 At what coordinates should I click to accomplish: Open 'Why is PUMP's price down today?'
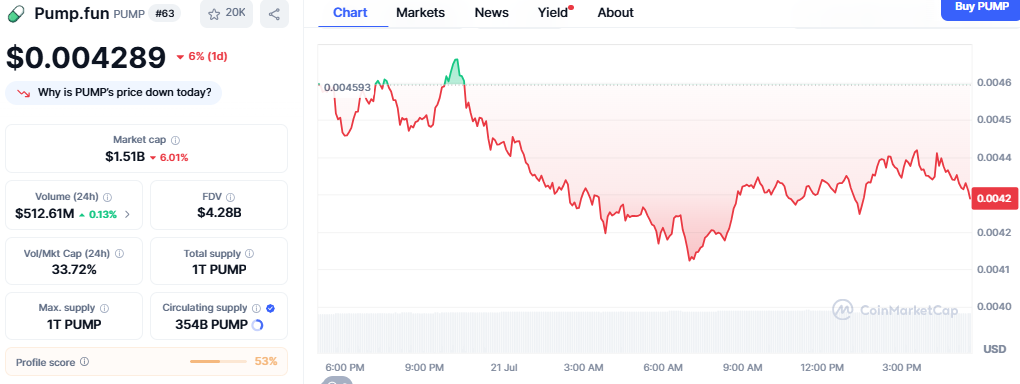114,92
